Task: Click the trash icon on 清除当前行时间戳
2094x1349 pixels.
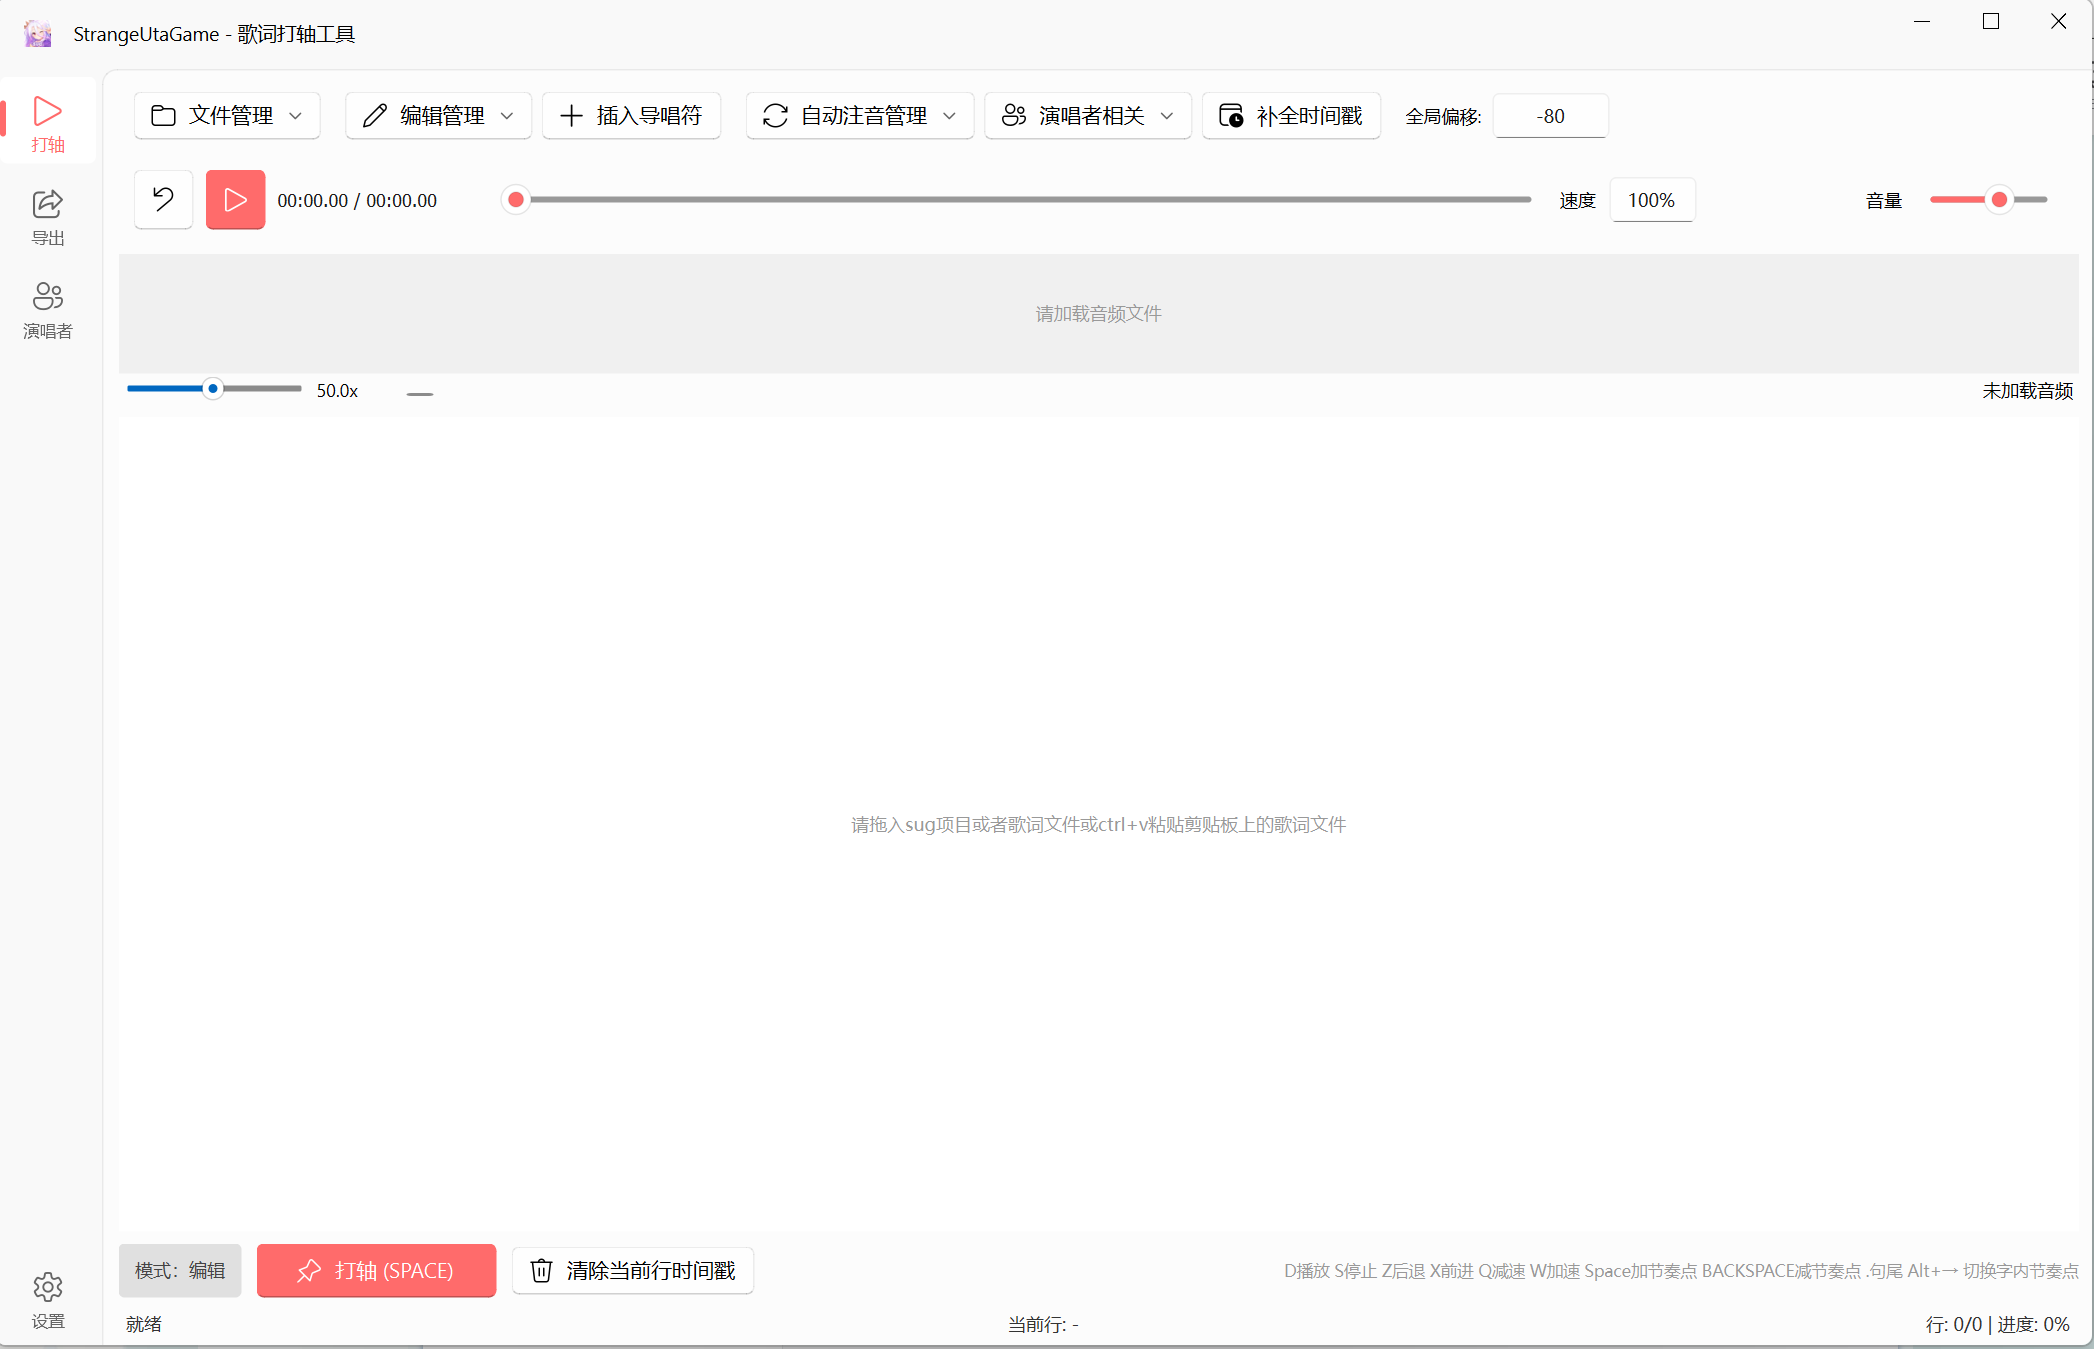Action: pos(541,1271)
